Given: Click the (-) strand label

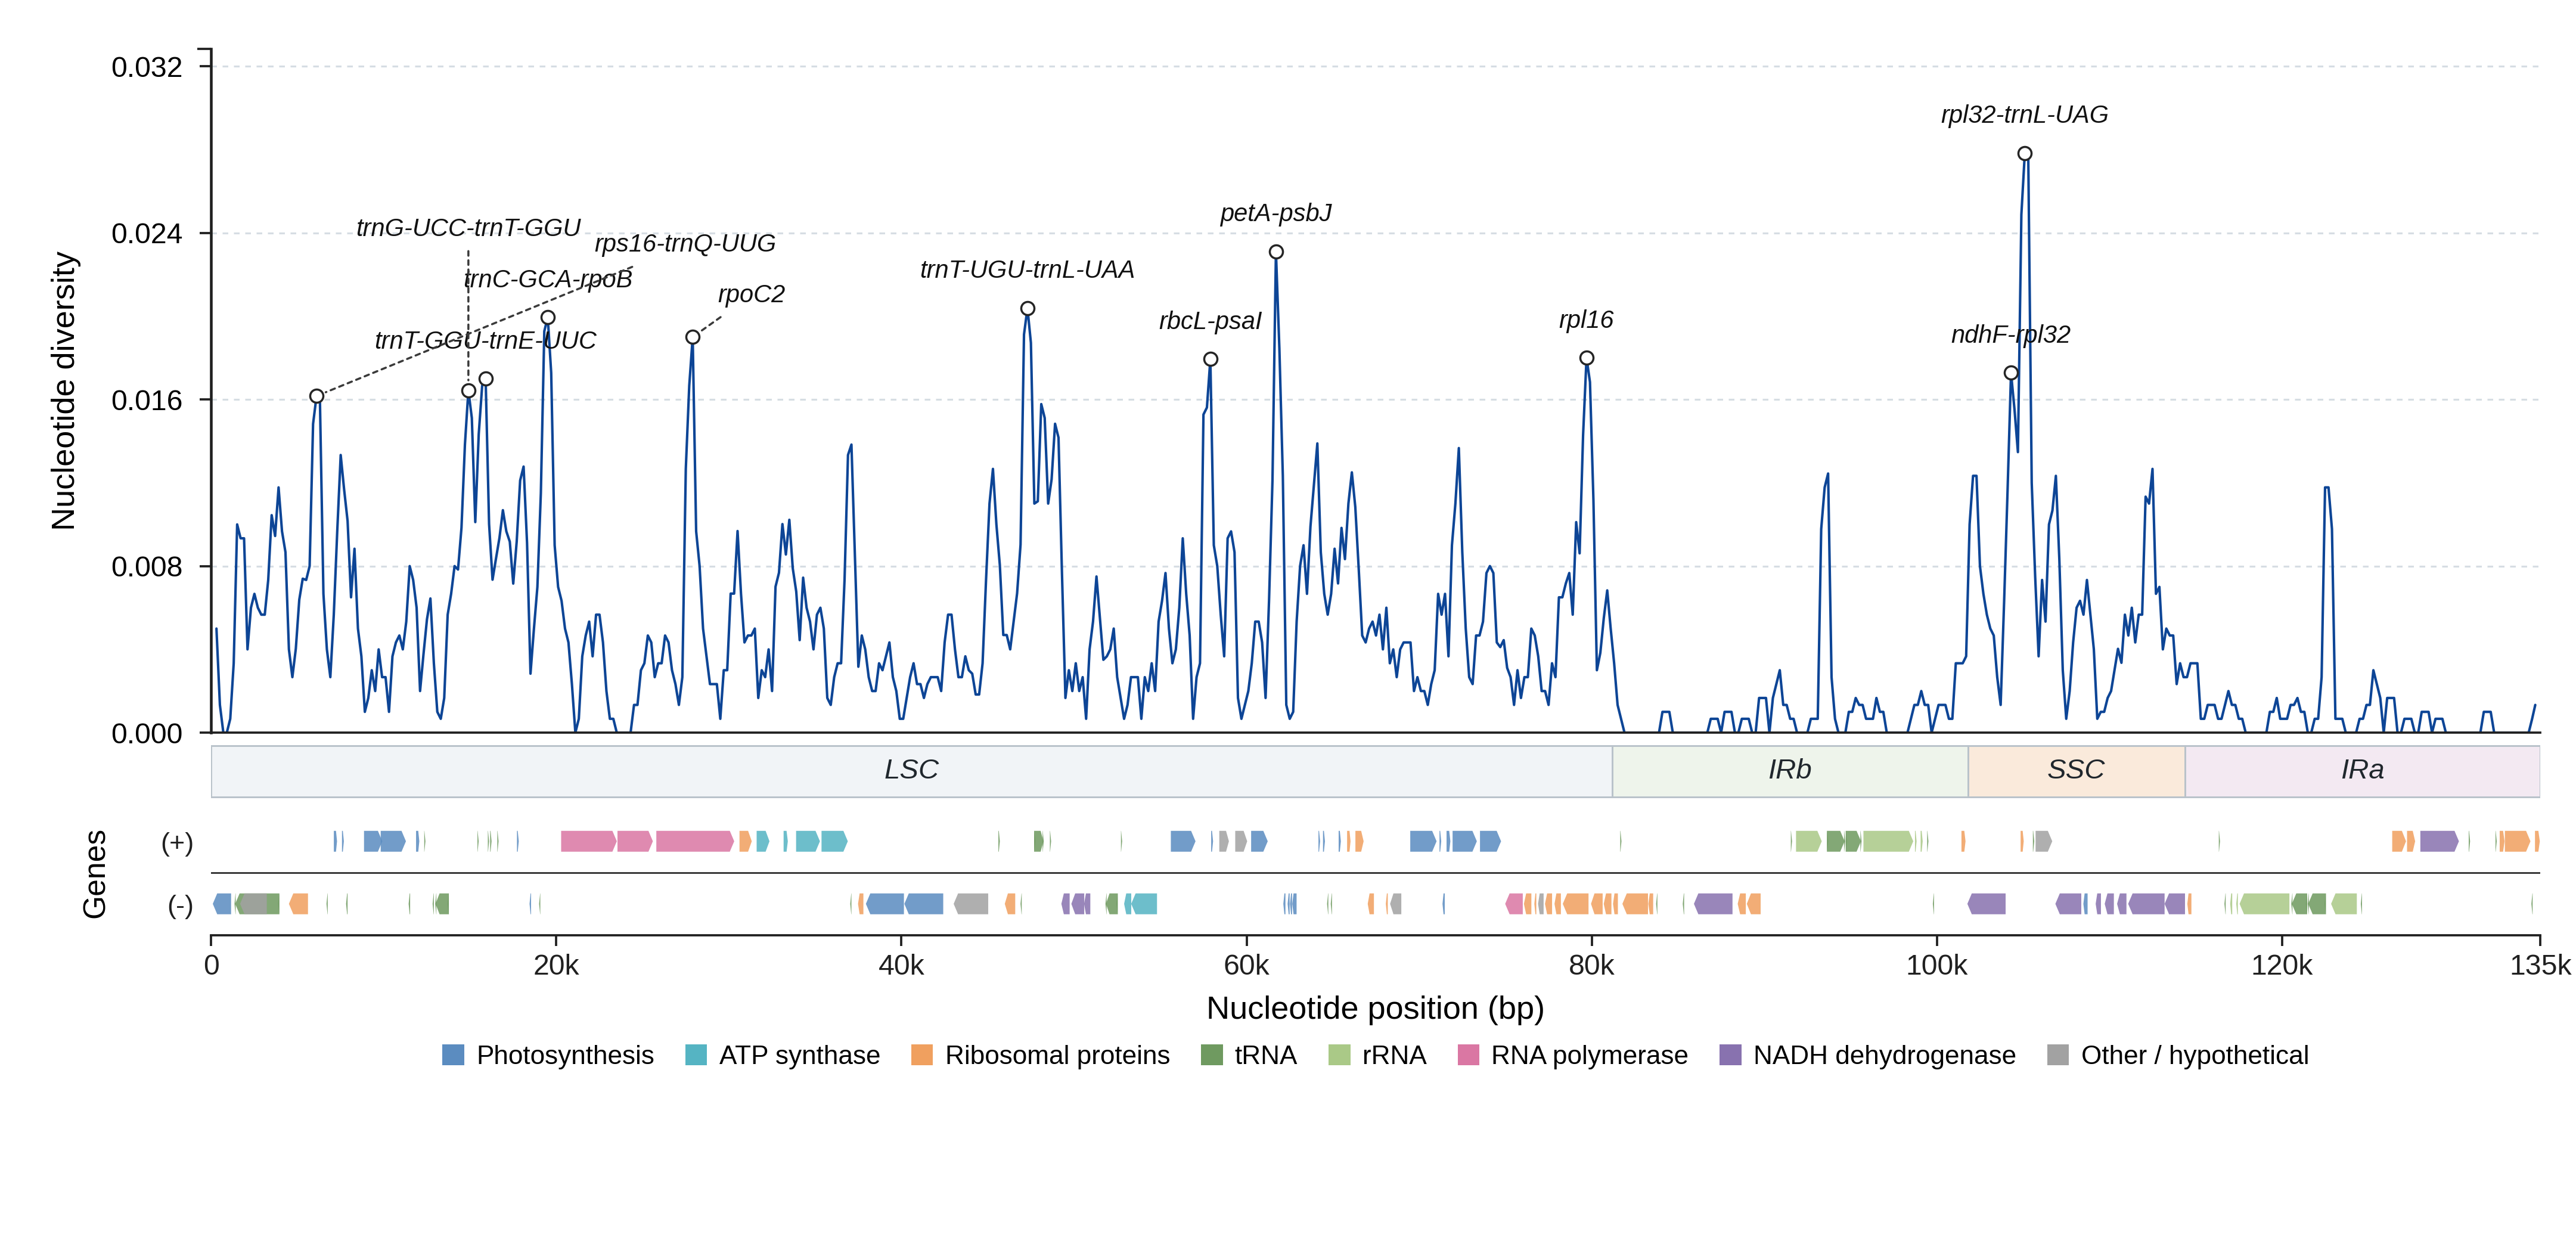Looking at the screenshot, I should click(x=180, y=906).
